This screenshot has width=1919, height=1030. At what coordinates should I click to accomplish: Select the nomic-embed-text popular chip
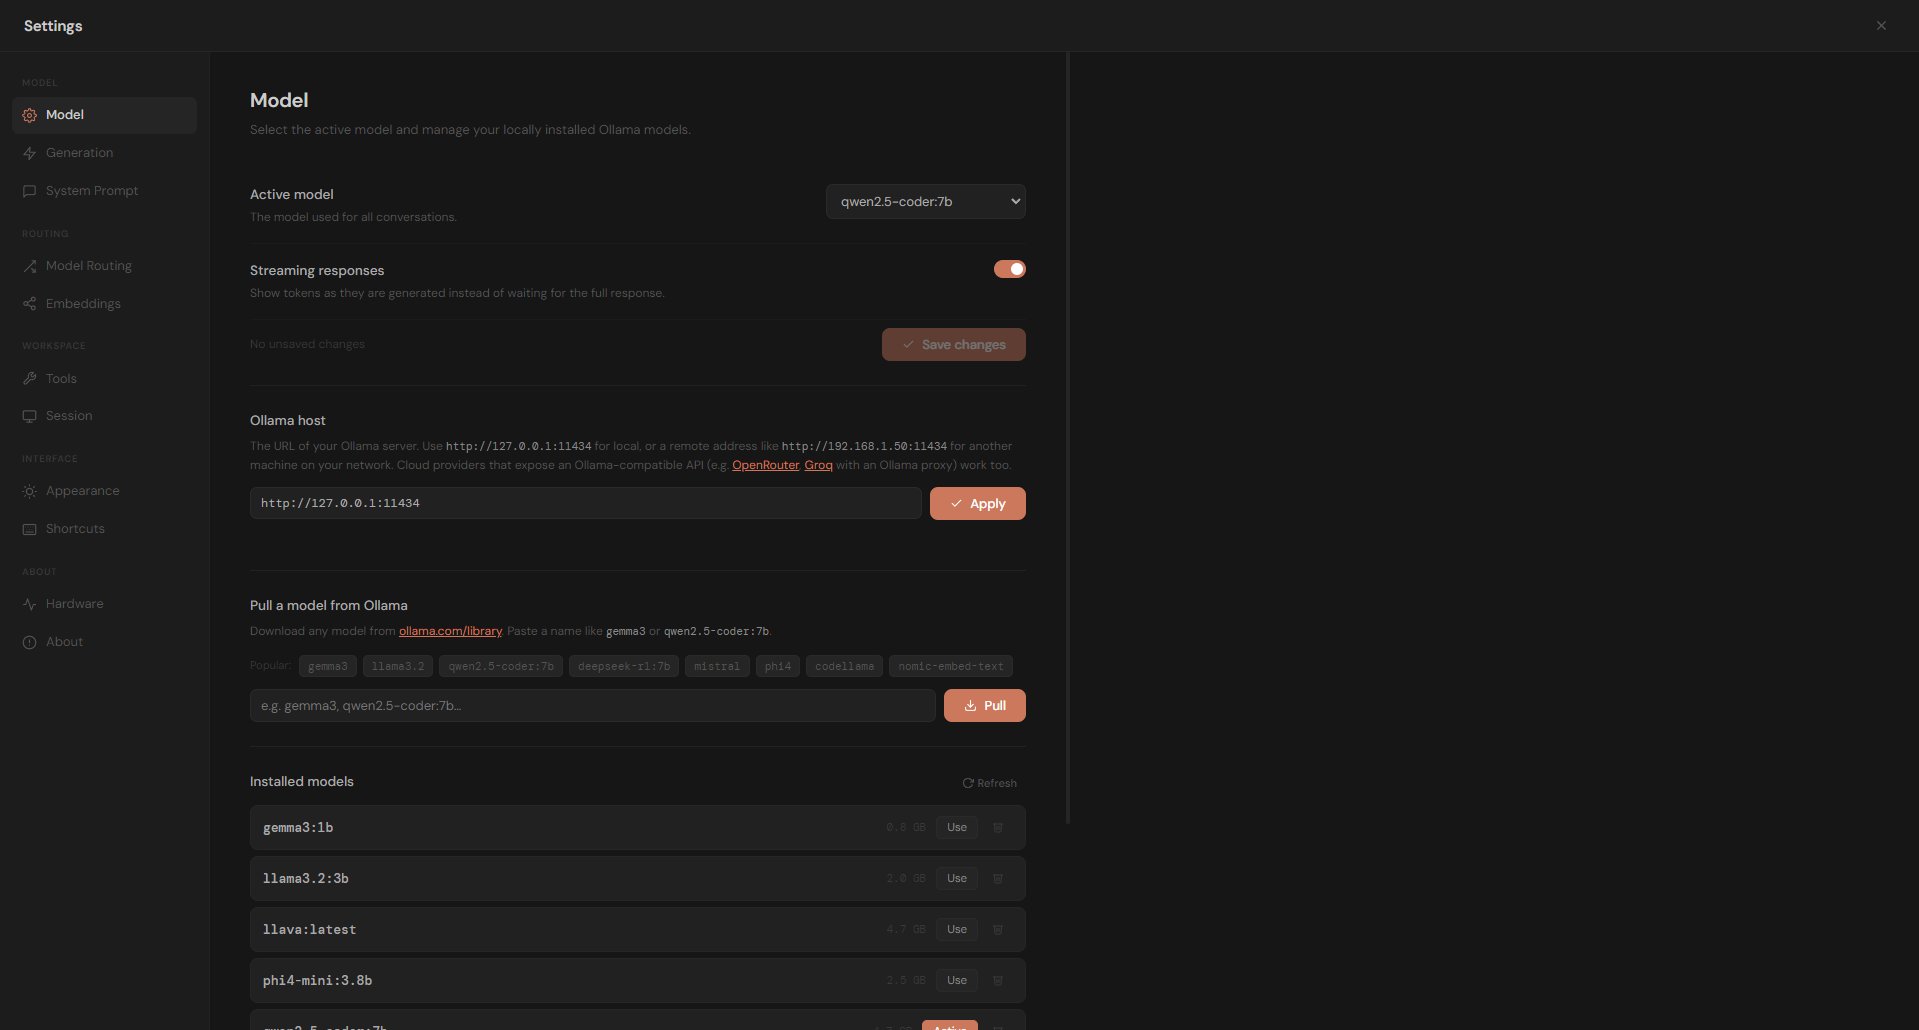[951, 666]
